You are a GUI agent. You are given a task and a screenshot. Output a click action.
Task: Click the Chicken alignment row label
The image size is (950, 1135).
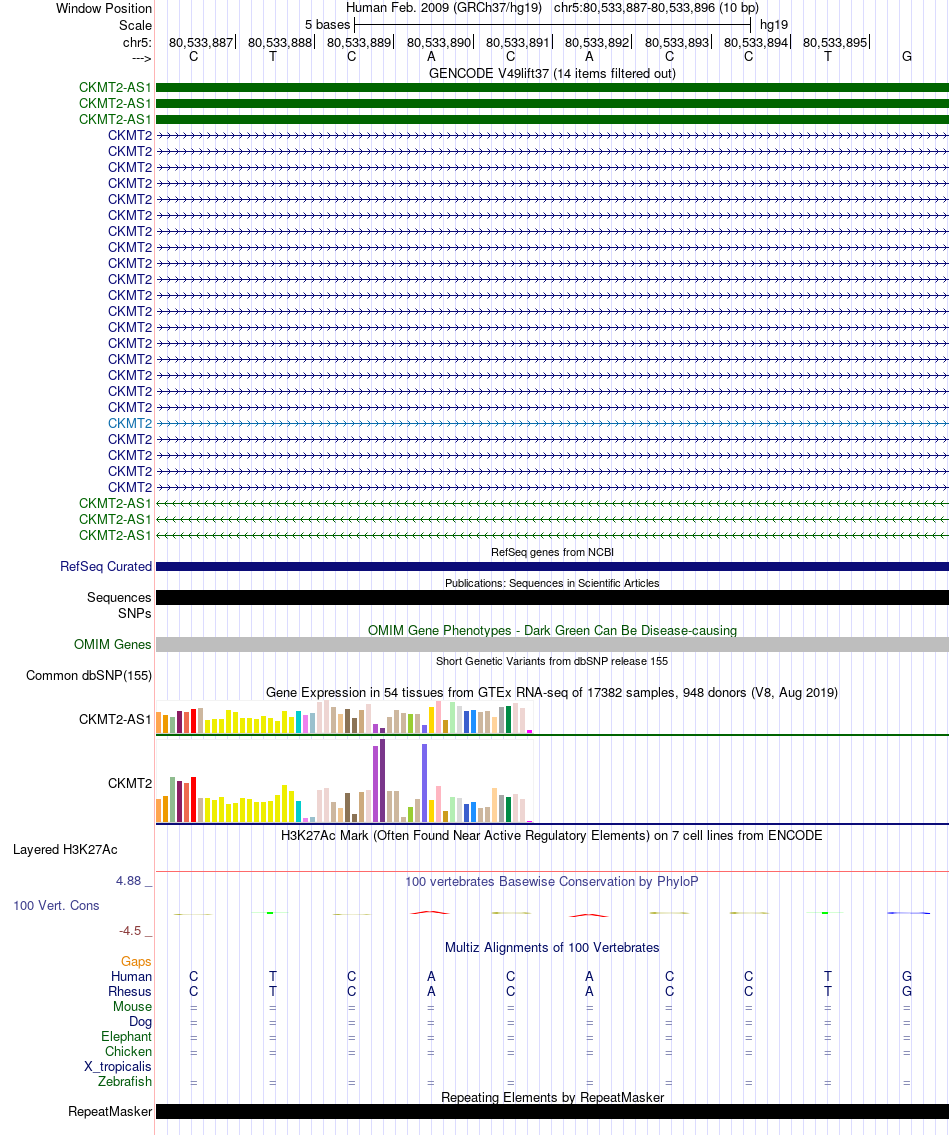[129, 1052]
